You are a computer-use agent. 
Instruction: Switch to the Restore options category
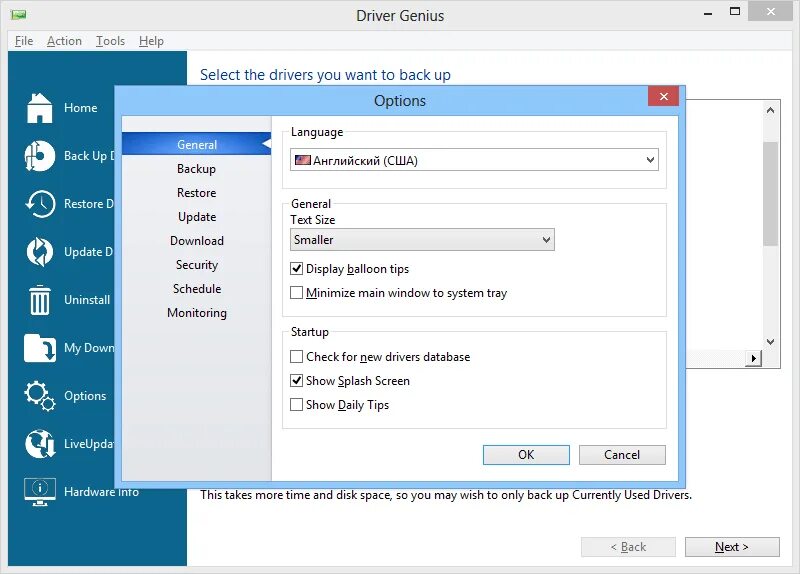point(196,193)
